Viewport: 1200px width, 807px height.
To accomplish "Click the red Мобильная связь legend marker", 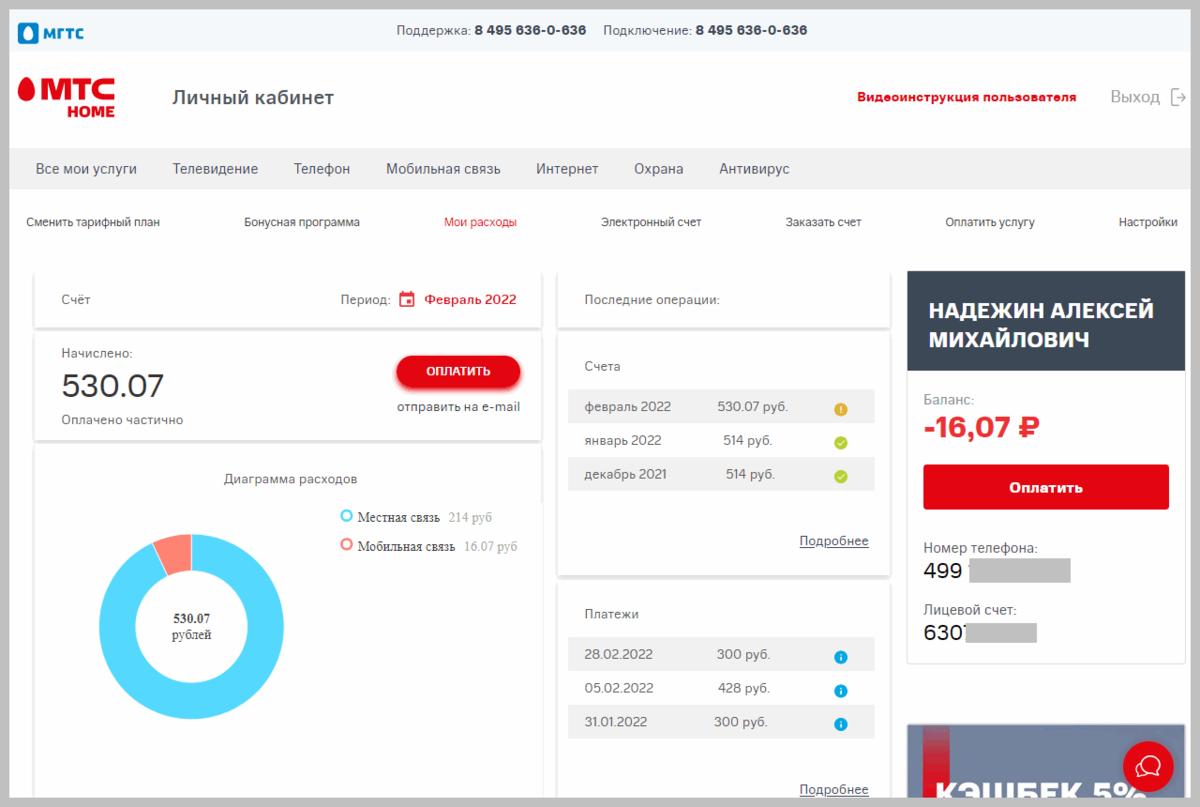I will 347,545.
